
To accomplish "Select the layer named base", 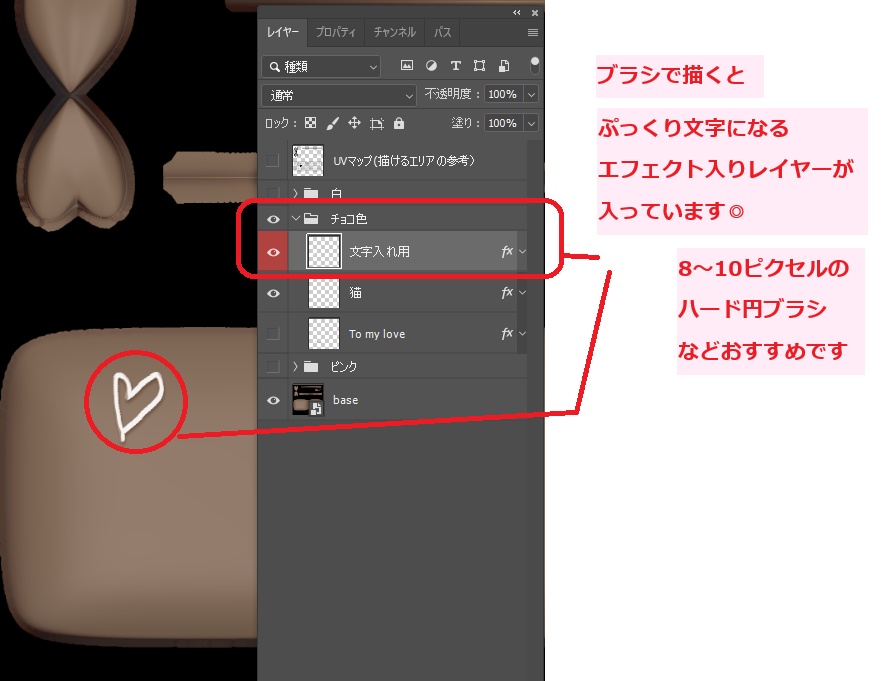I will point(345,400).
